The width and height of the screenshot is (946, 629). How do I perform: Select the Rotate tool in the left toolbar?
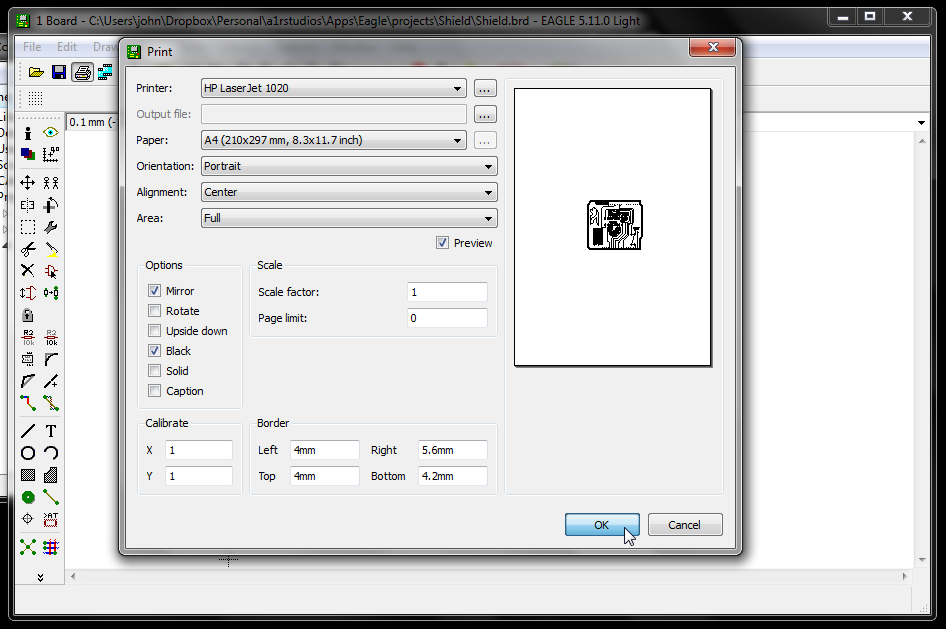pyautogui.click(x=51, y=205)
